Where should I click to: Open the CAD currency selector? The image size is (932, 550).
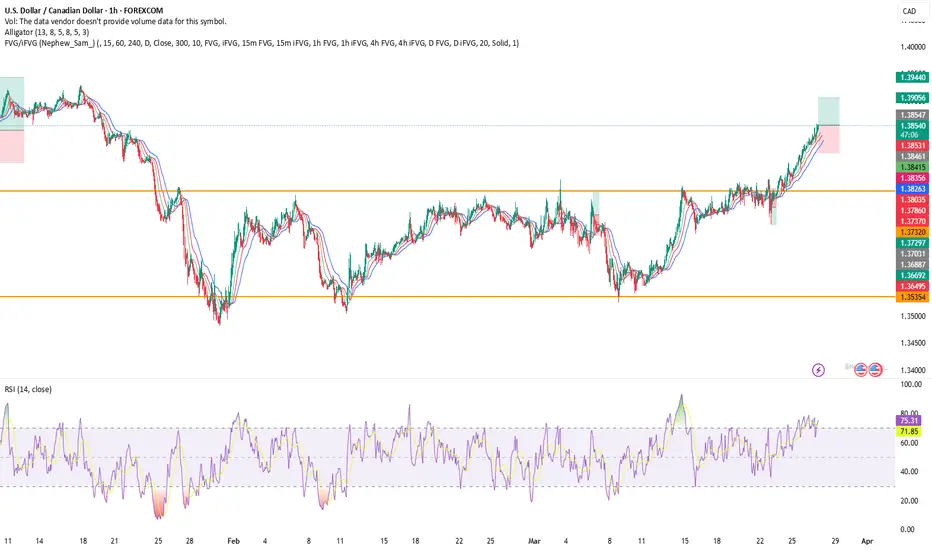point(909,11)
